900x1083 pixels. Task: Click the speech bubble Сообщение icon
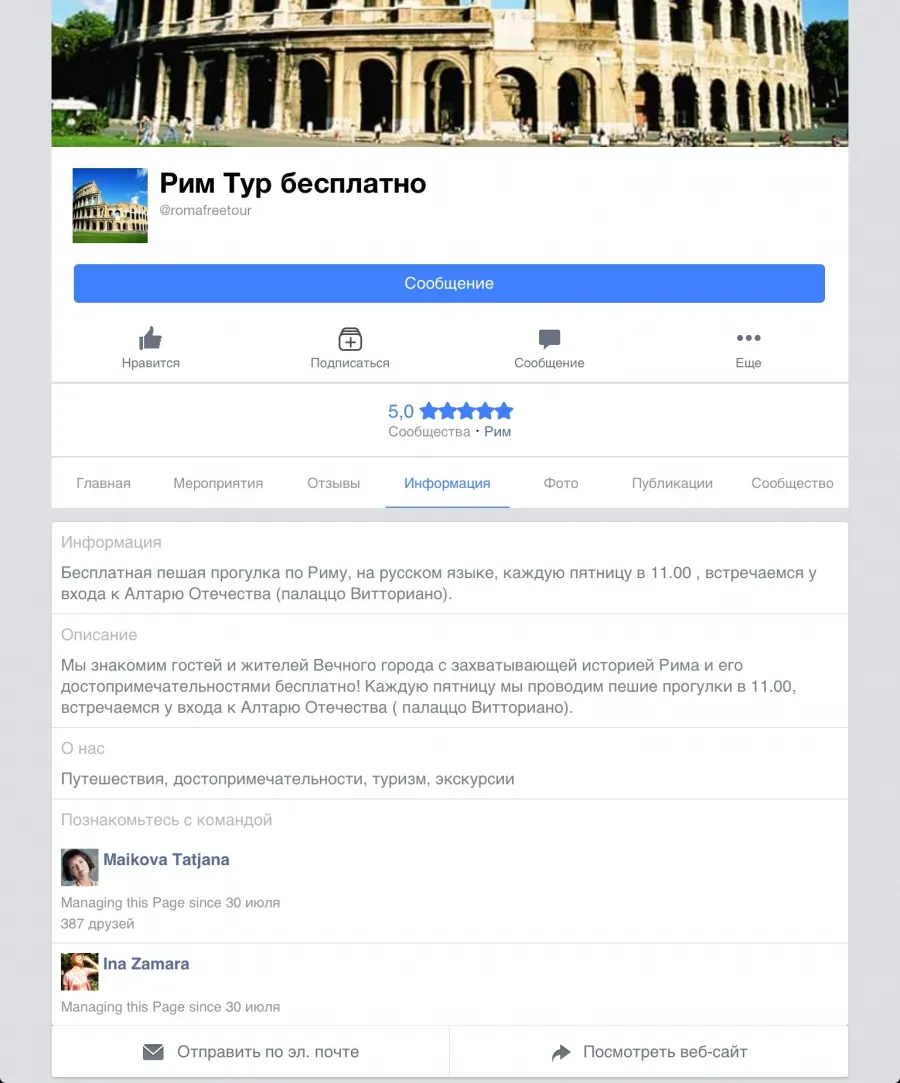click(x=549, y=338)
